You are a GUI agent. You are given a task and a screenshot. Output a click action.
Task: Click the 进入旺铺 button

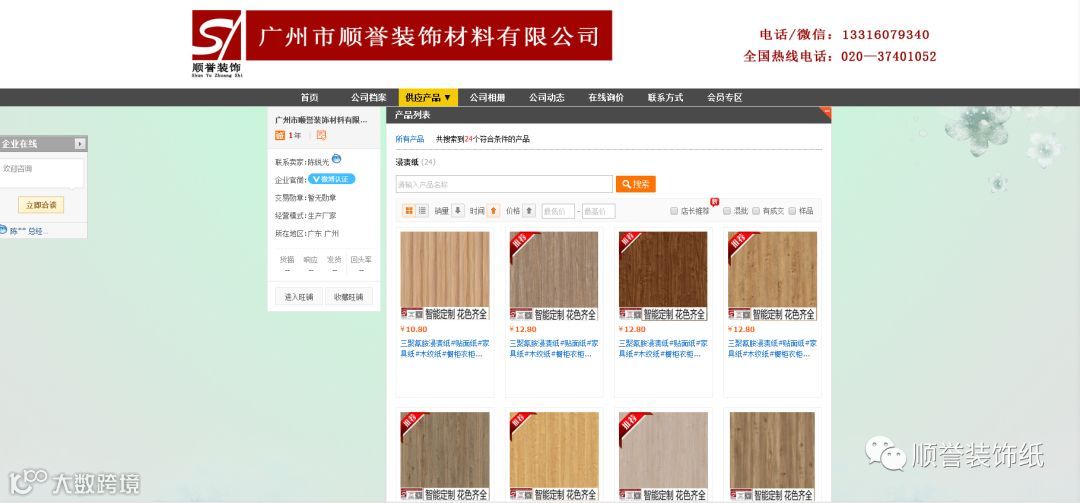tap(298, 297)
